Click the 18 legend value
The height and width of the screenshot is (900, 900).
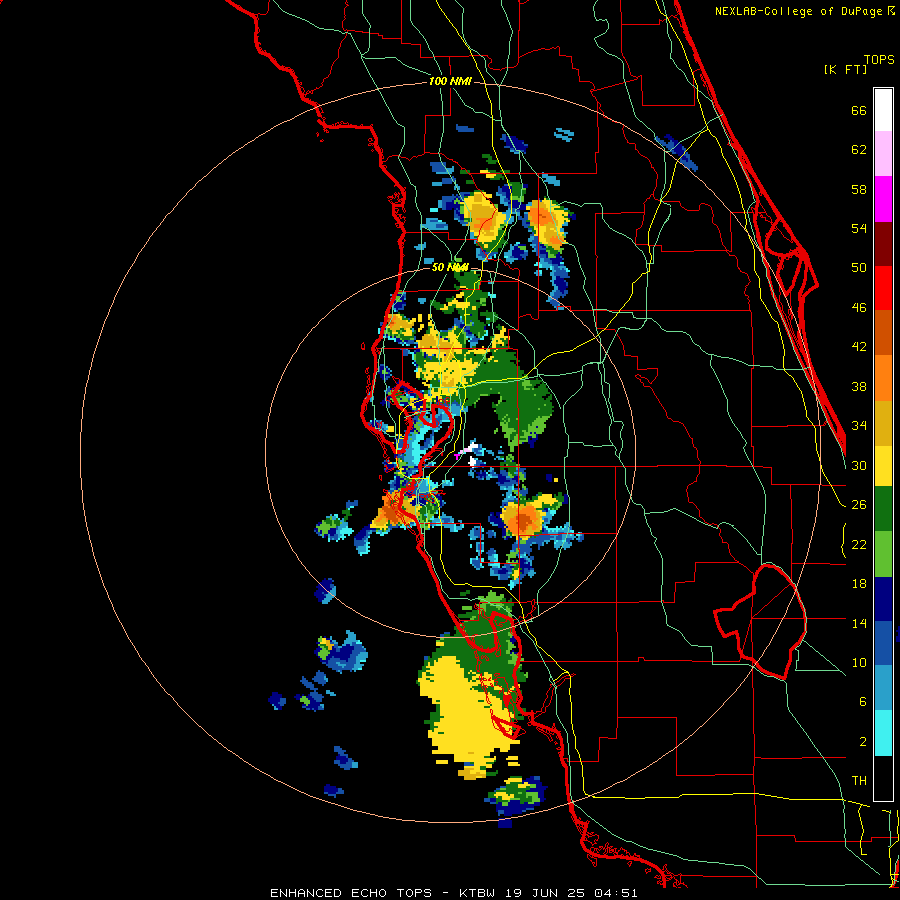click(x=859, y=584)
